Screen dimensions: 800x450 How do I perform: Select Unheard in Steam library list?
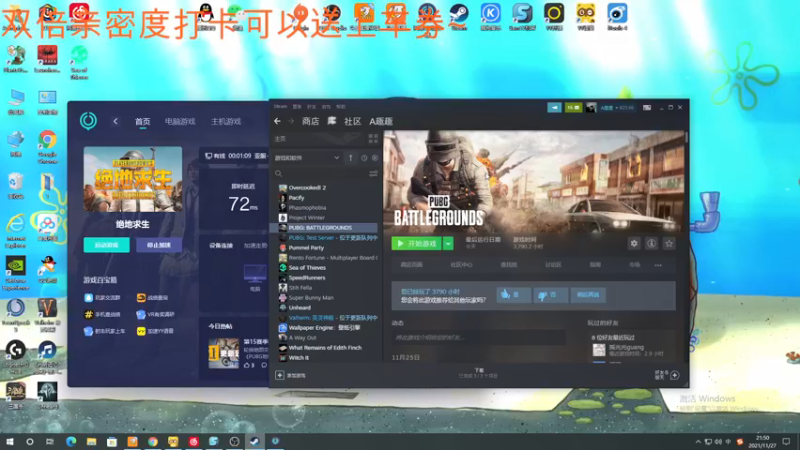299,308
